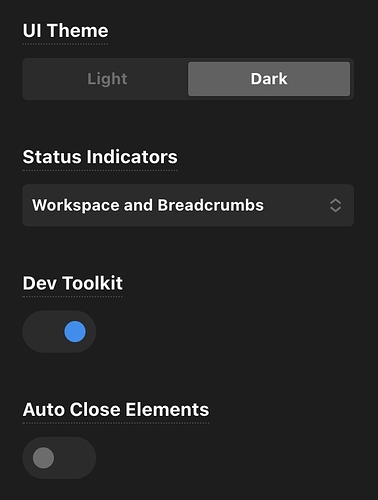Screen dimensions: 378x500
Task: Choose the dimmed Light button in UI Theme
Action: coord(107,79)
